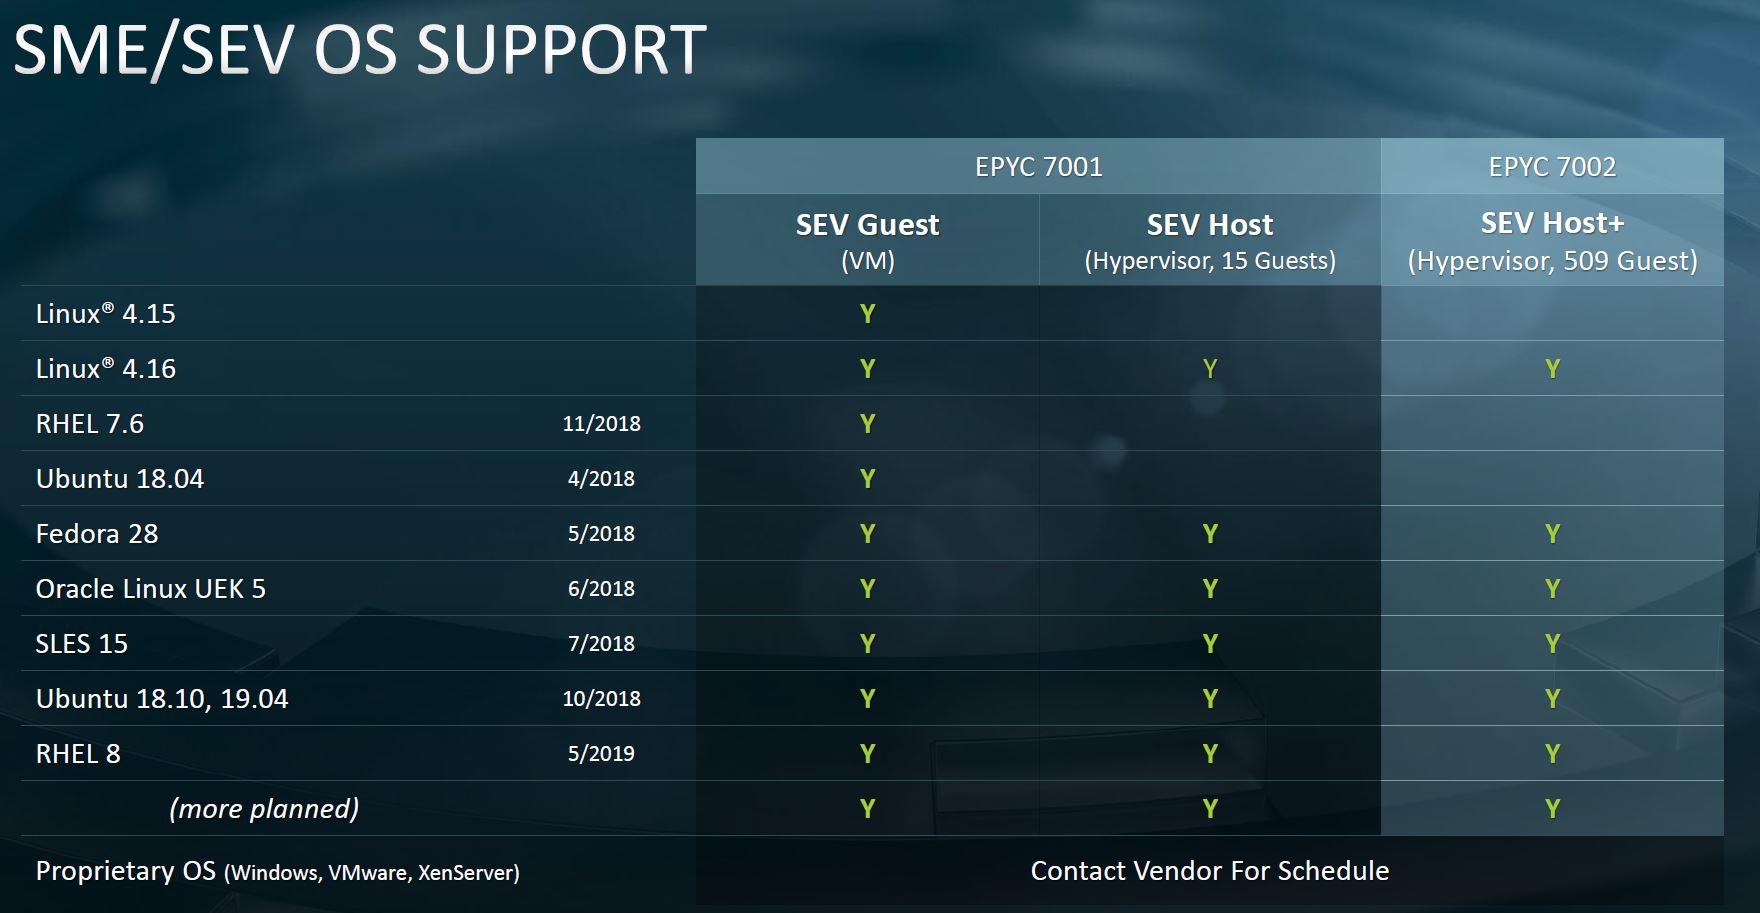Select the EPYC 7001 column header
This screenshot has width=1760, height=913.
click(x=1038, y=167)
